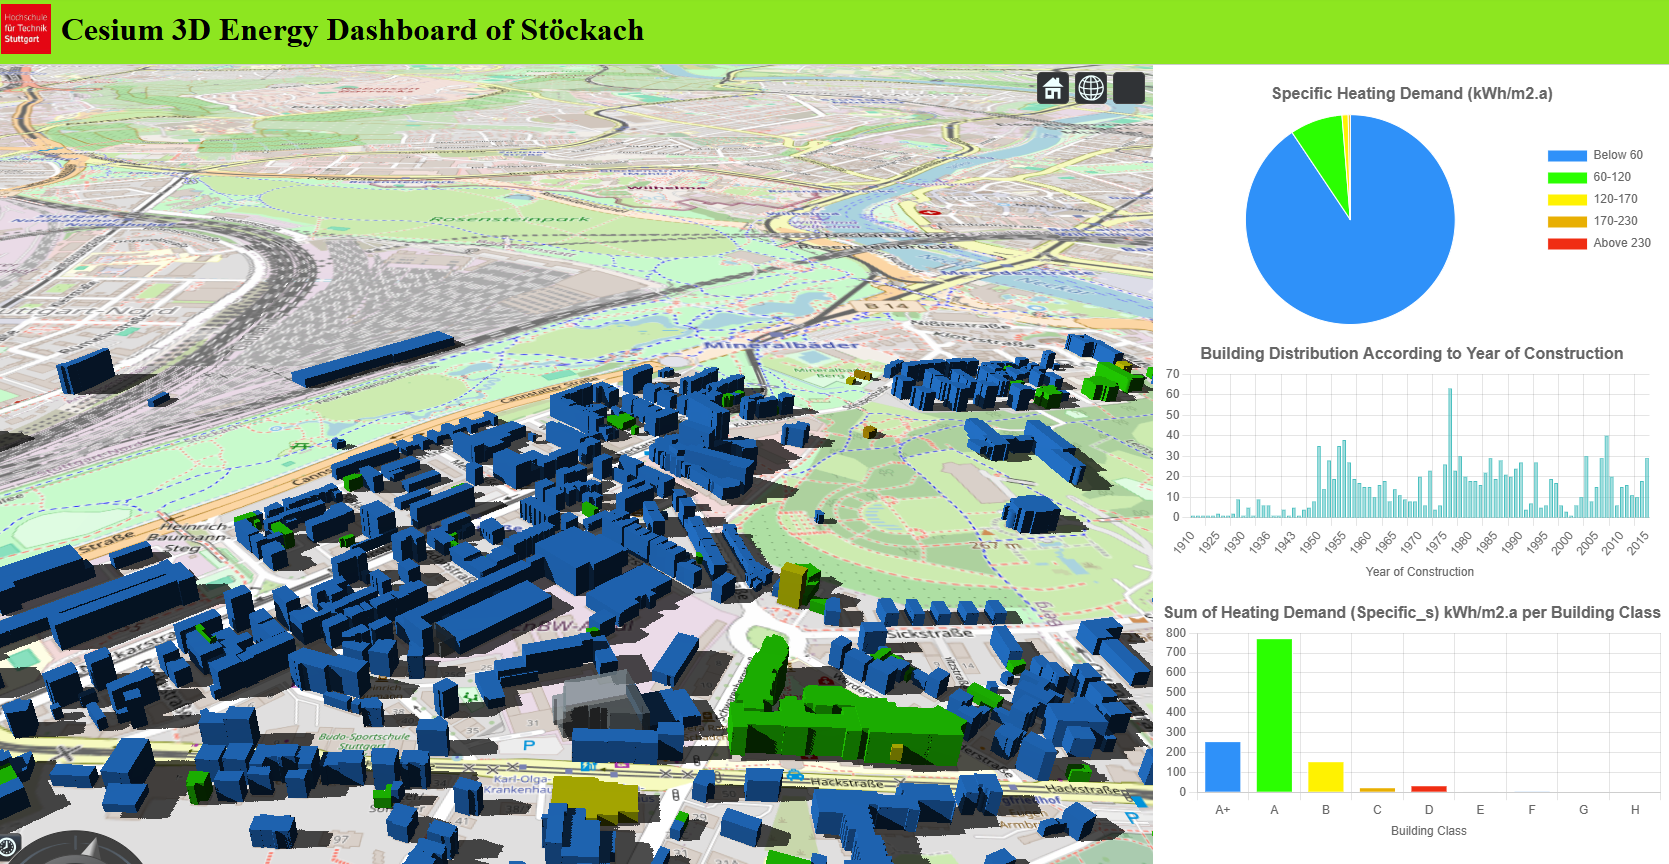
Task: Click the Home view button on the map
Action: [1053, 88]
